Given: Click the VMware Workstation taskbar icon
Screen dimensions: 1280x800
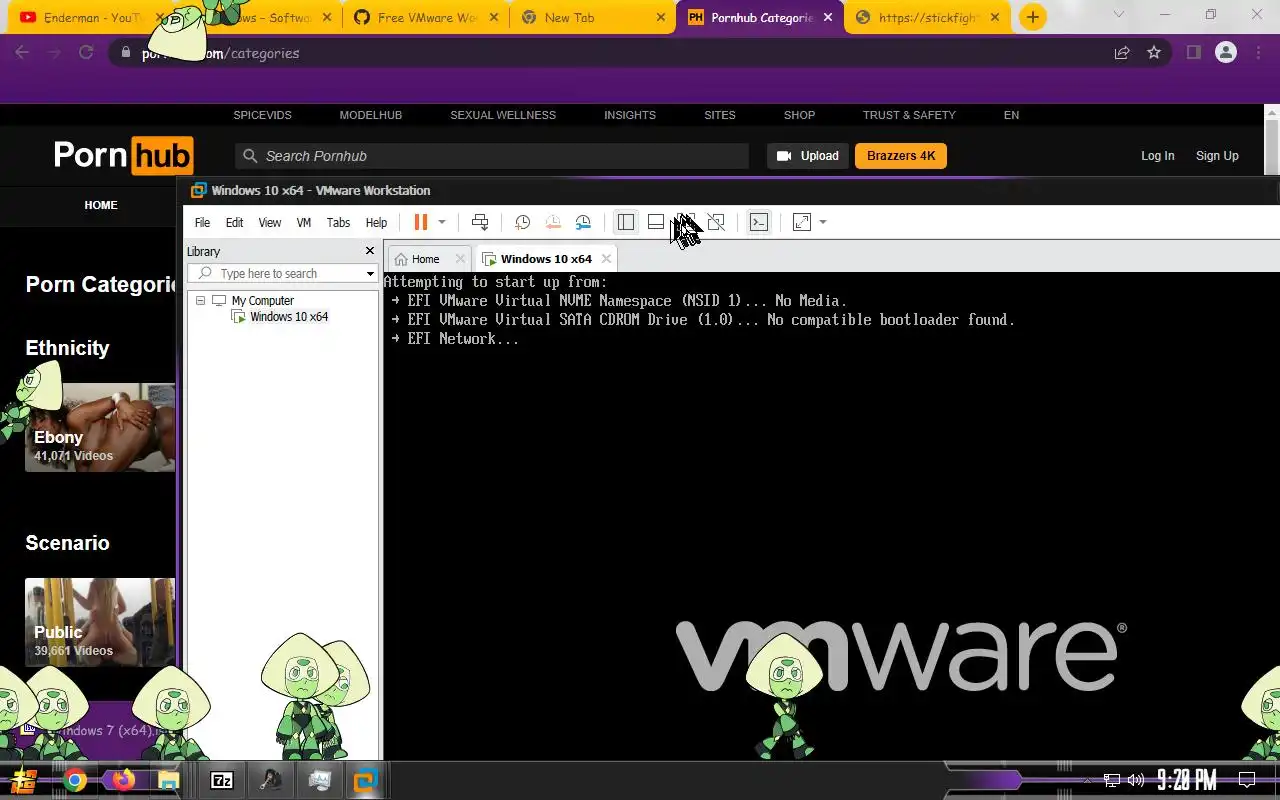Looking at the screenshot, I should 365,780.
